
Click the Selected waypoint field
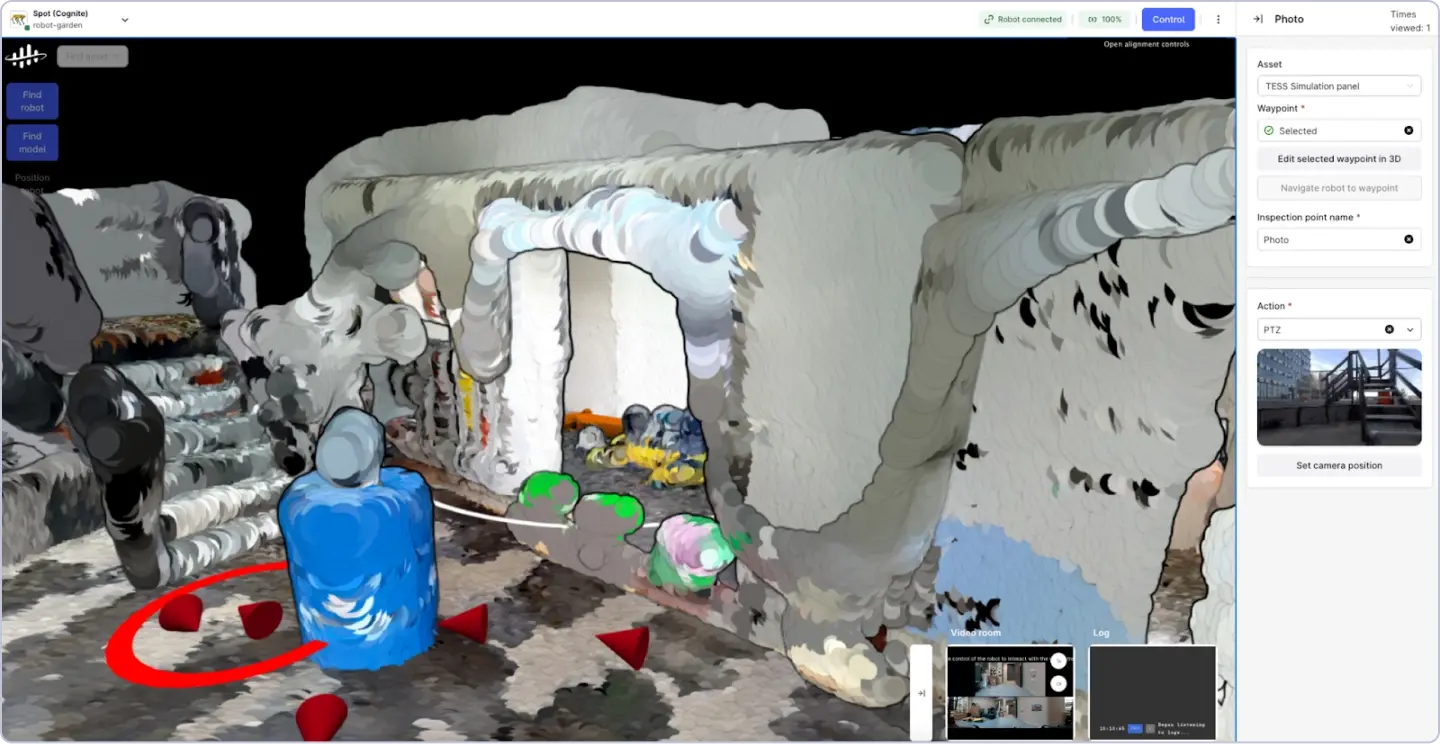pyautogui.click(x=1339, y=131)
